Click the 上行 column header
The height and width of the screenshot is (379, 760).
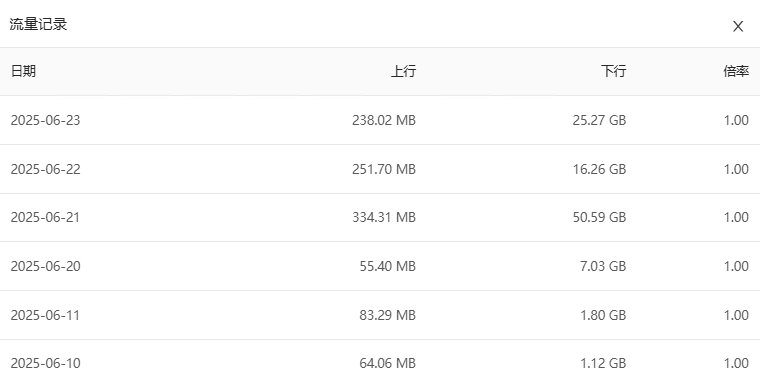point(403,71)
